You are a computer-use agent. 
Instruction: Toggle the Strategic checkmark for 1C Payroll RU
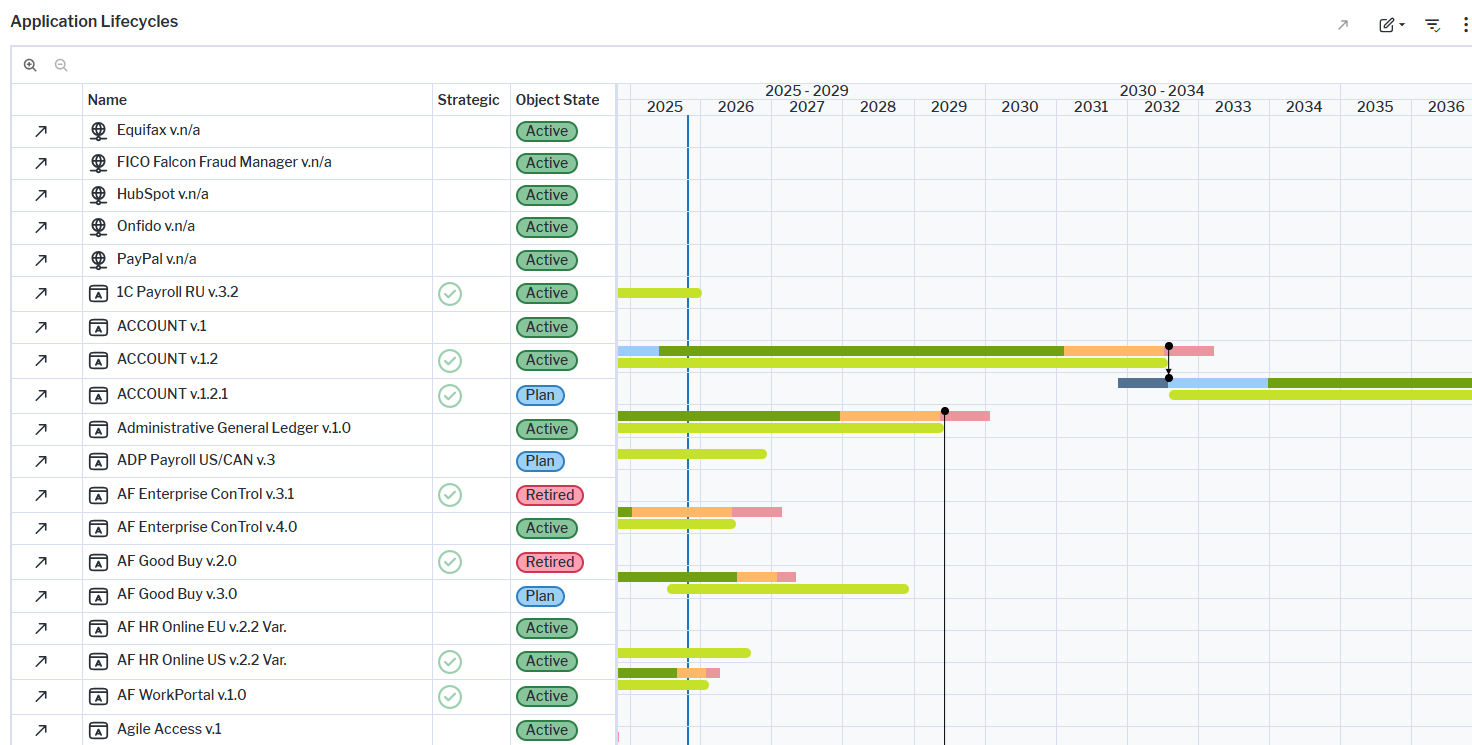(x=450, y=294)
